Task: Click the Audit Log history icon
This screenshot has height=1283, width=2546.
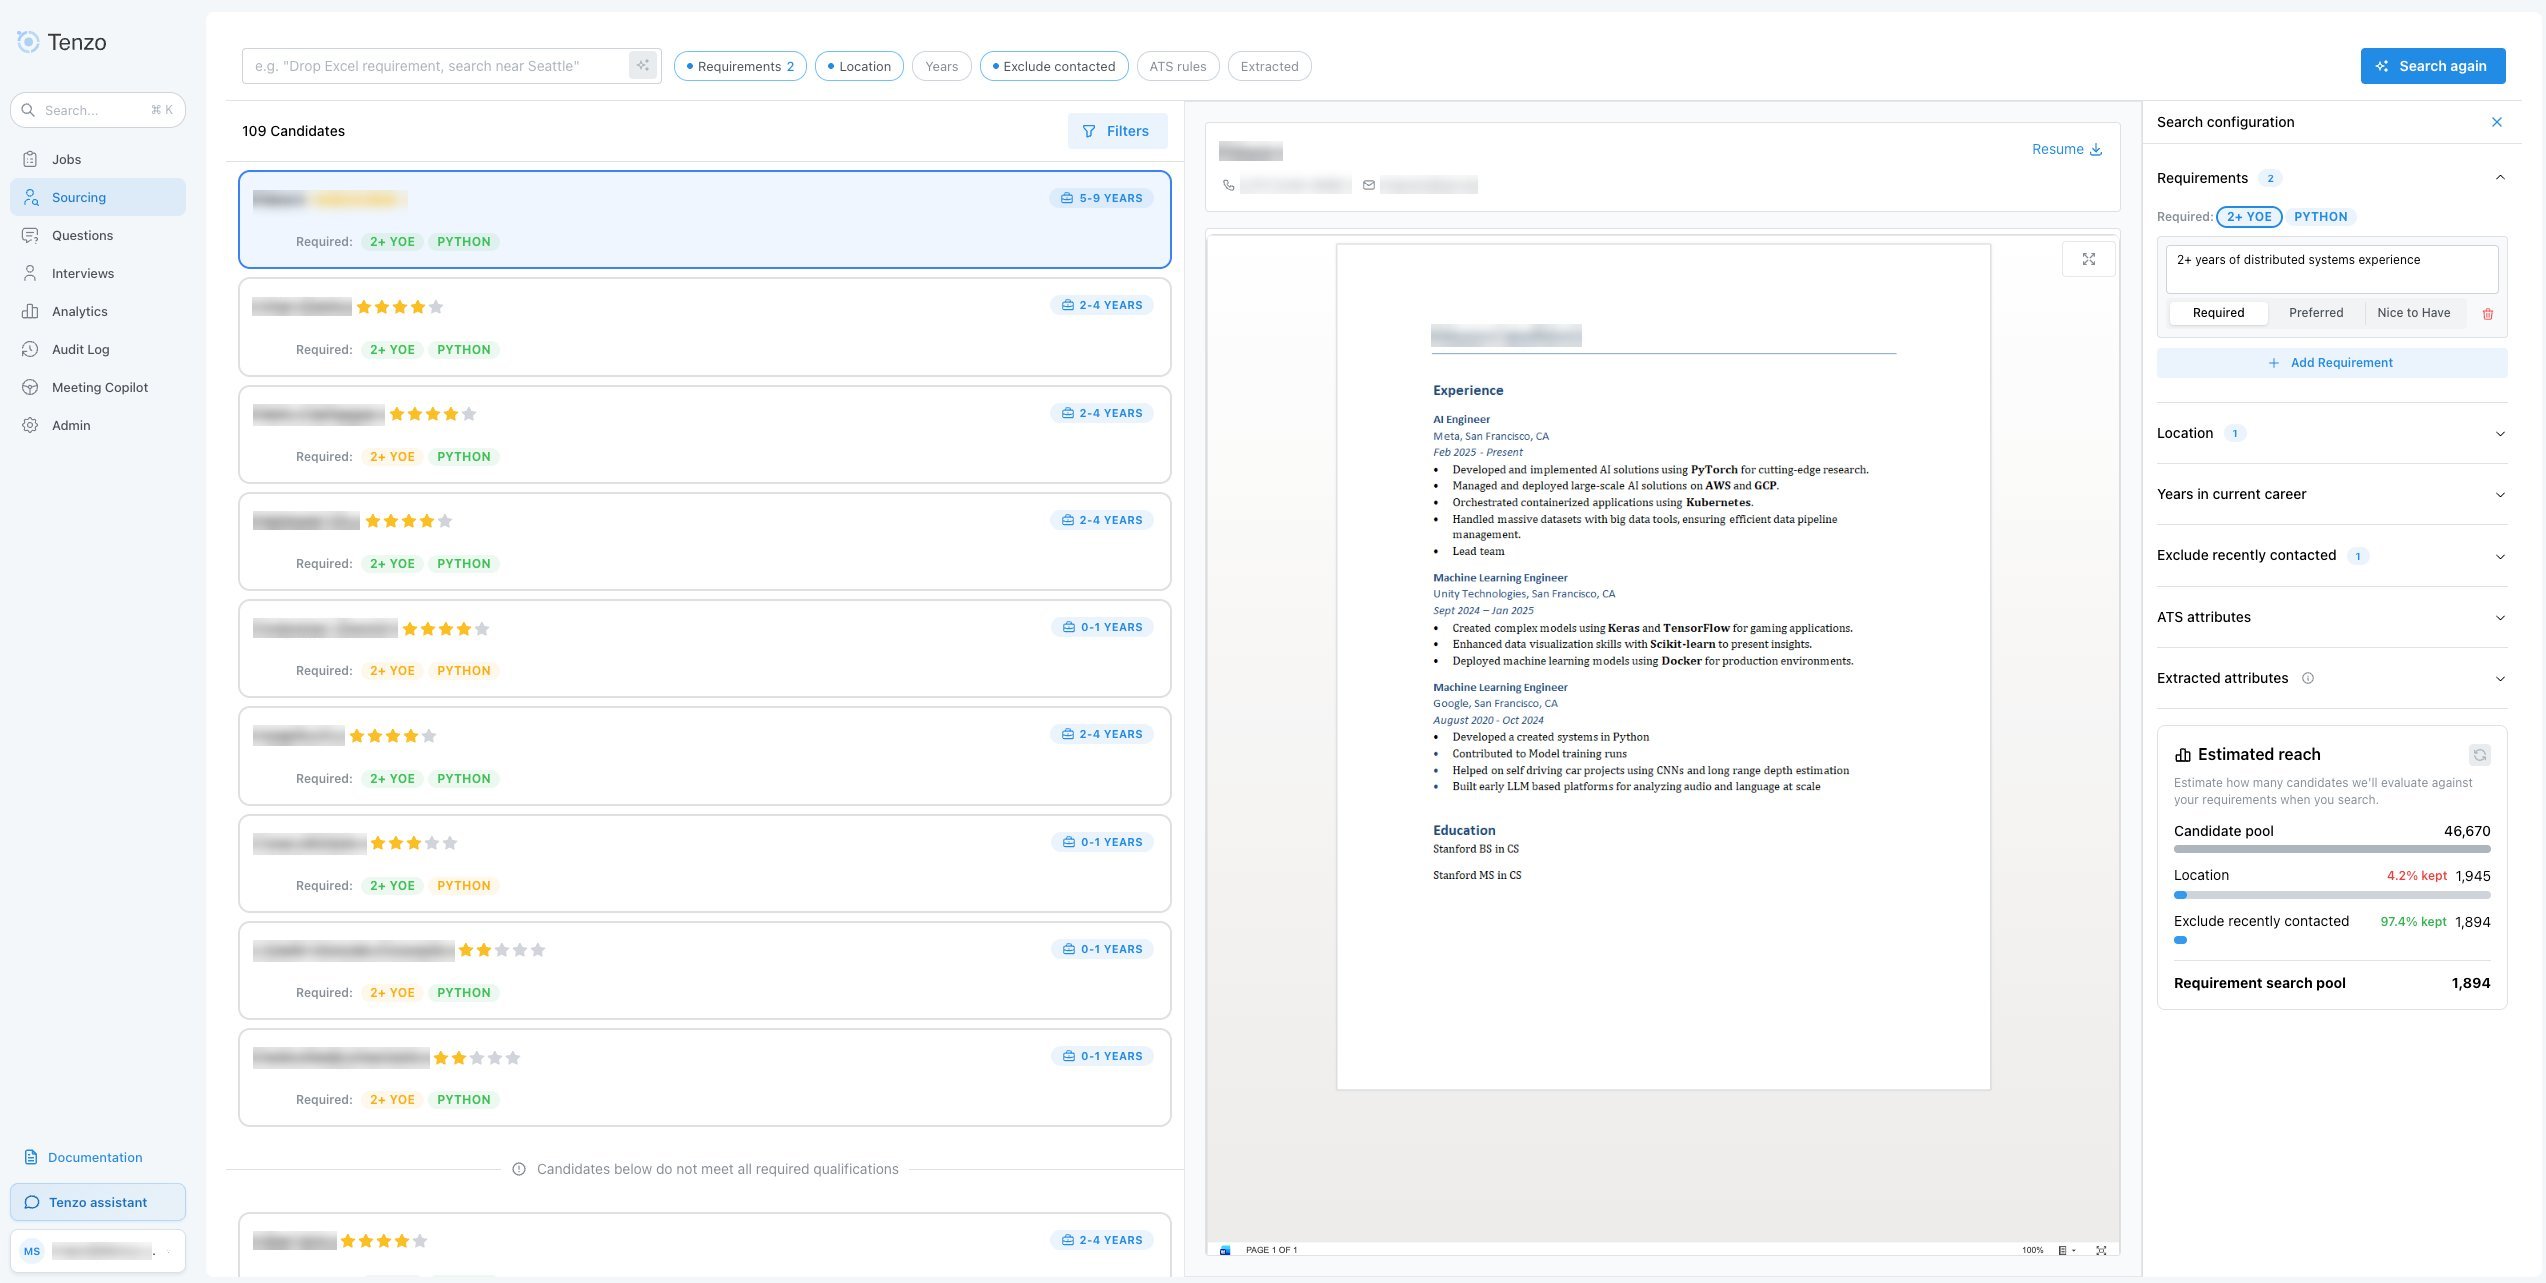Action: pos(30,349)
